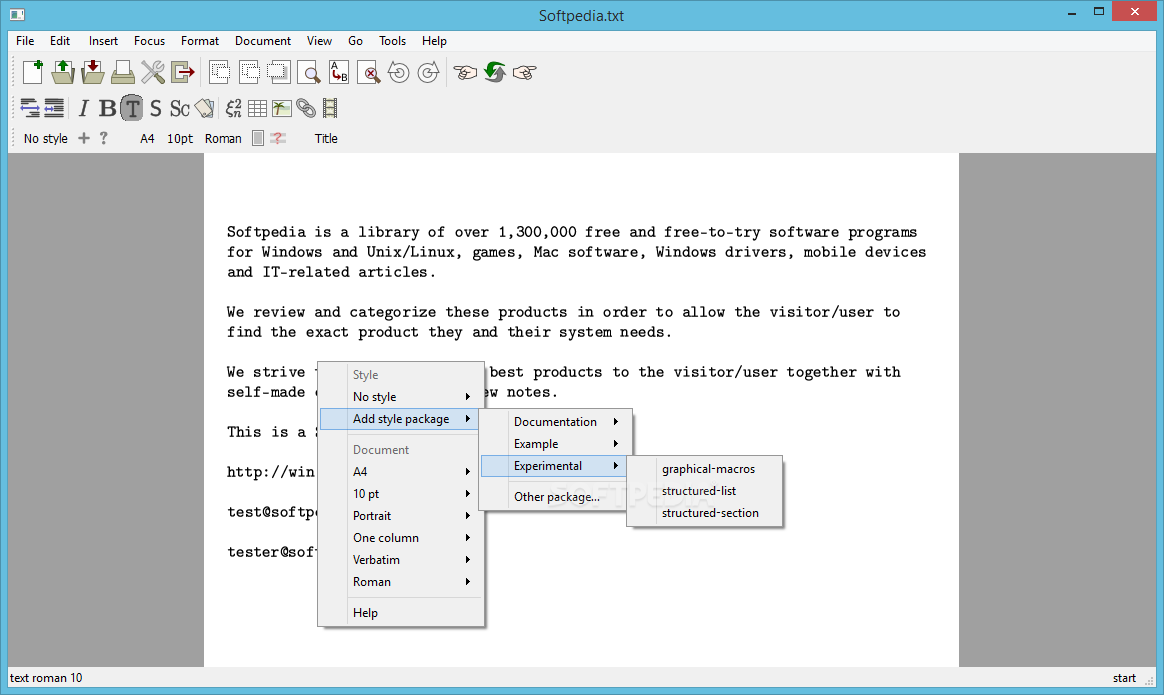This screenshot has height=695, width=1164.
Task: Click the Save file folder icon
Action: click(93, 72)
